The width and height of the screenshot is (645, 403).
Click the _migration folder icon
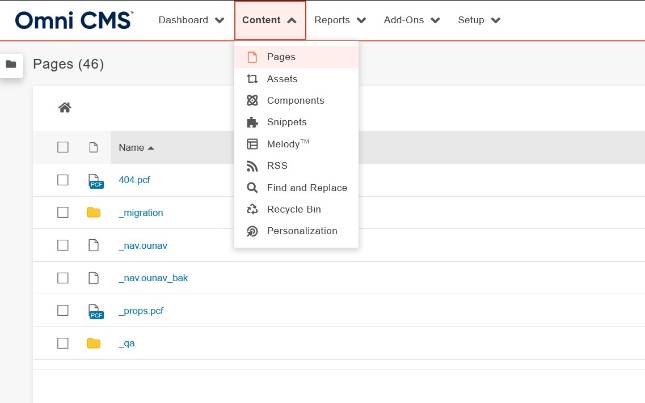(94, 212)
